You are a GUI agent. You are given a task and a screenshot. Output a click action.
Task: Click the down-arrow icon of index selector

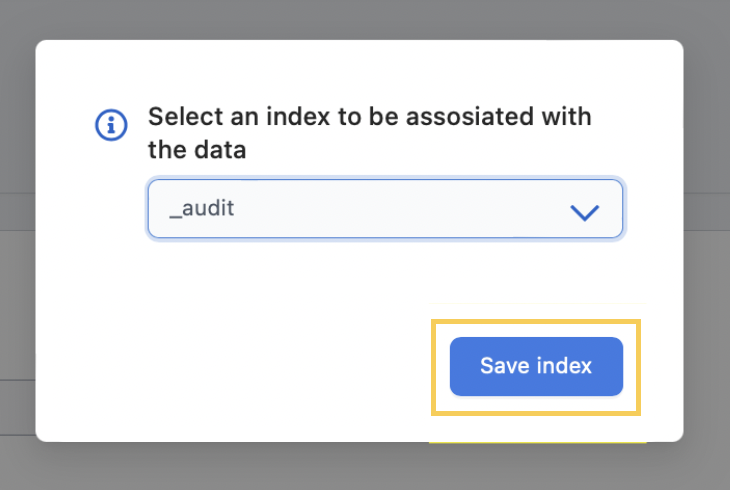tap(584, 212)
